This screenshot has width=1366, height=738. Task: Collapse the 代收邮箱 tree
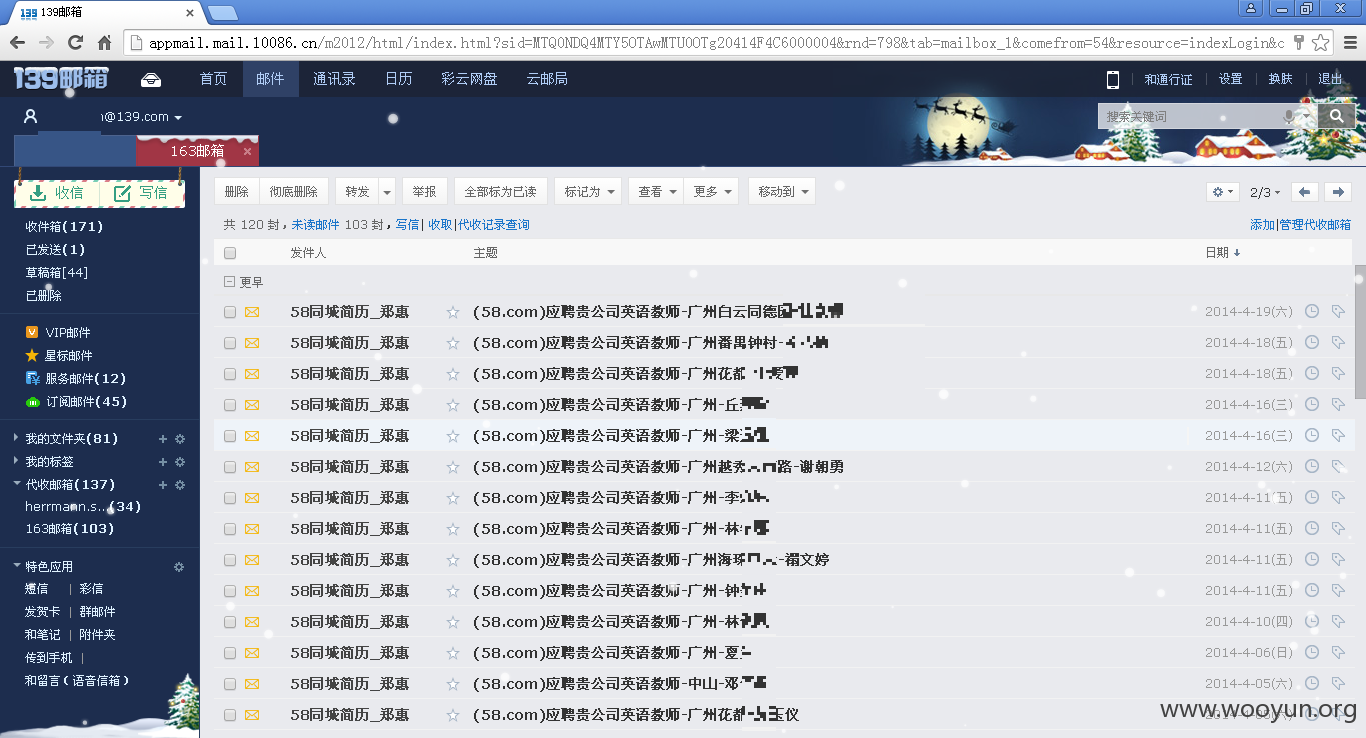point(17,485)
